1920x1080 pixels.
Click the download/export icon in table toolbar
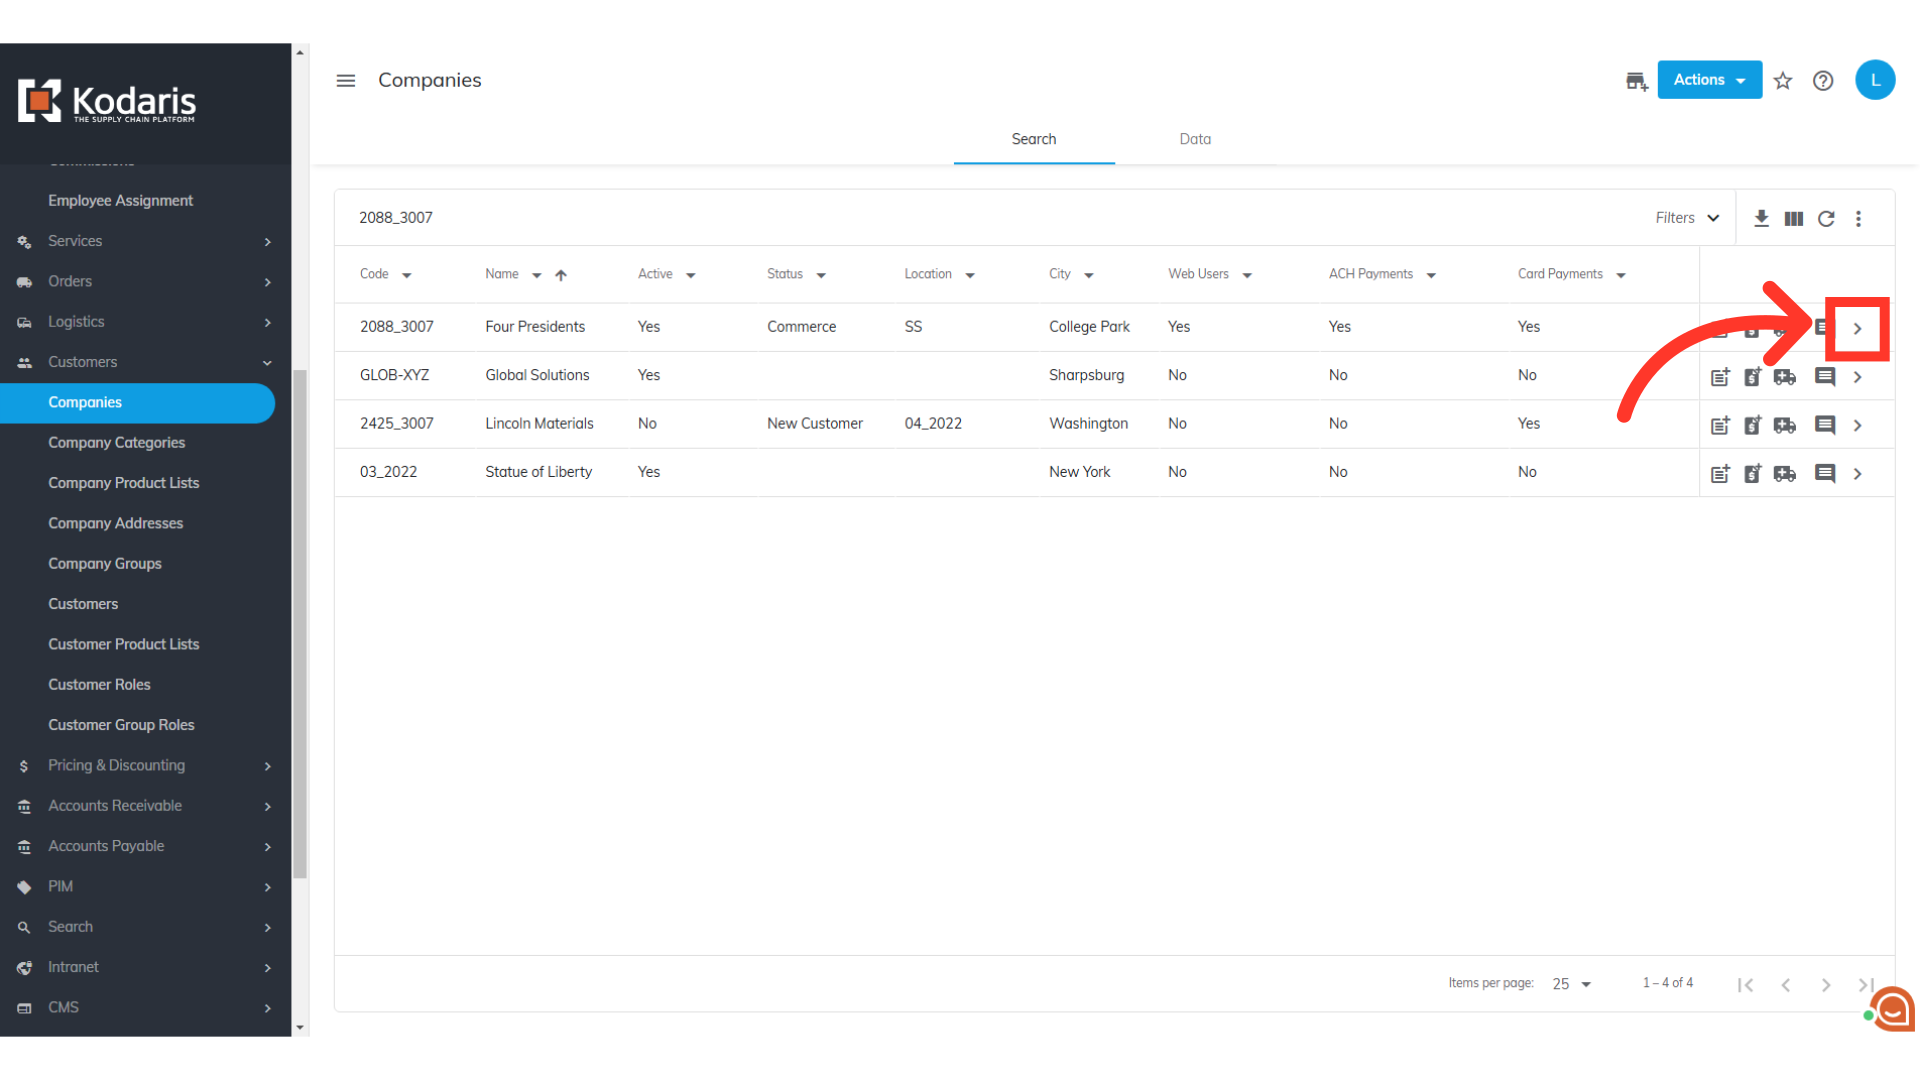click(1761, 218)
